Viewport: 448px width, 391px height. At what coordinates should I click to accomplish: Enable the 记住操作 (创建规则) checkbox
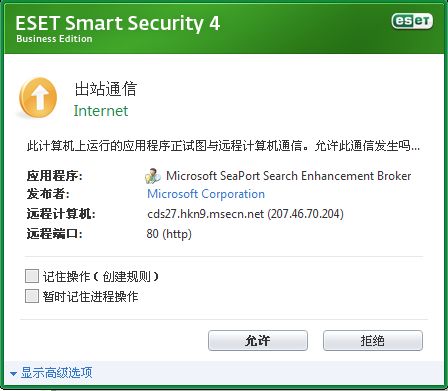32,276
